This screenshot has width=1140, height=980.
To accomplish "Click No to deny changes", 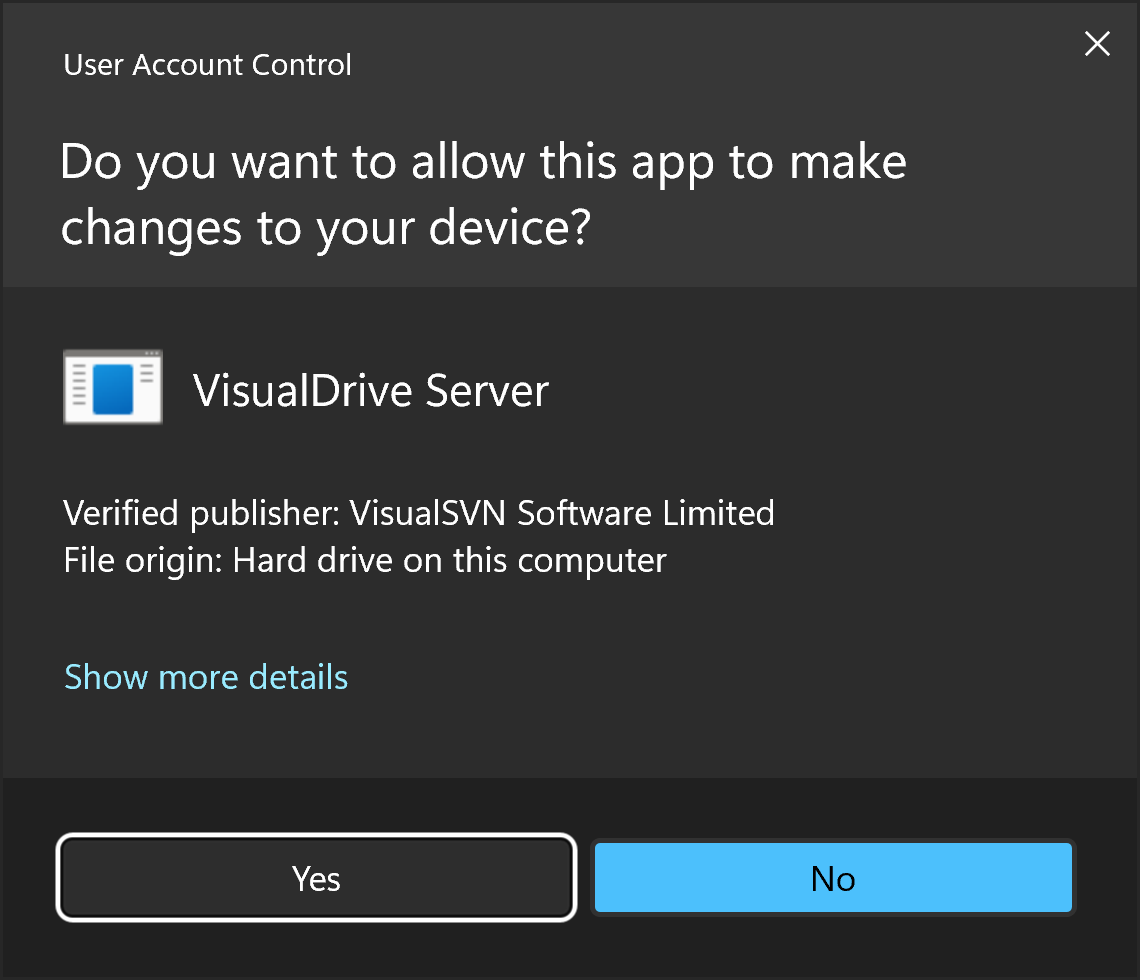I will pos(833,878).
